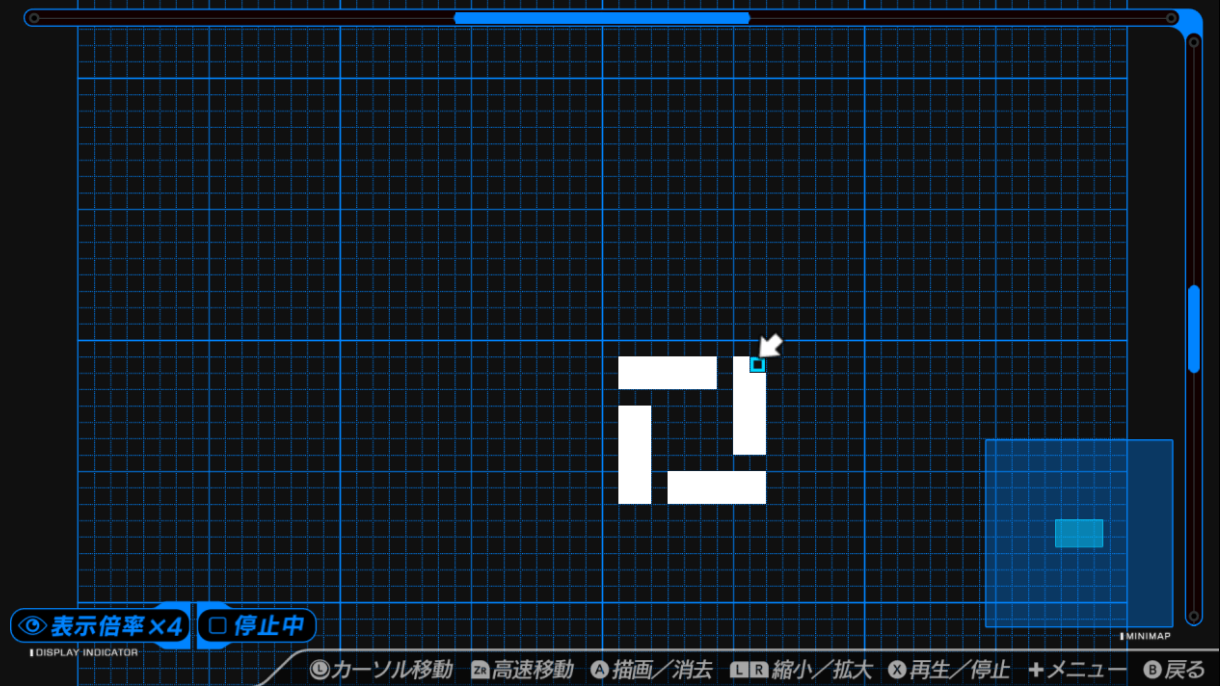Toggle the cyan-highlighted cell under the cursor
Image resolution: width=1220 pixels, height=686 pixels.
pyautogui.click(x=757, y=365)
